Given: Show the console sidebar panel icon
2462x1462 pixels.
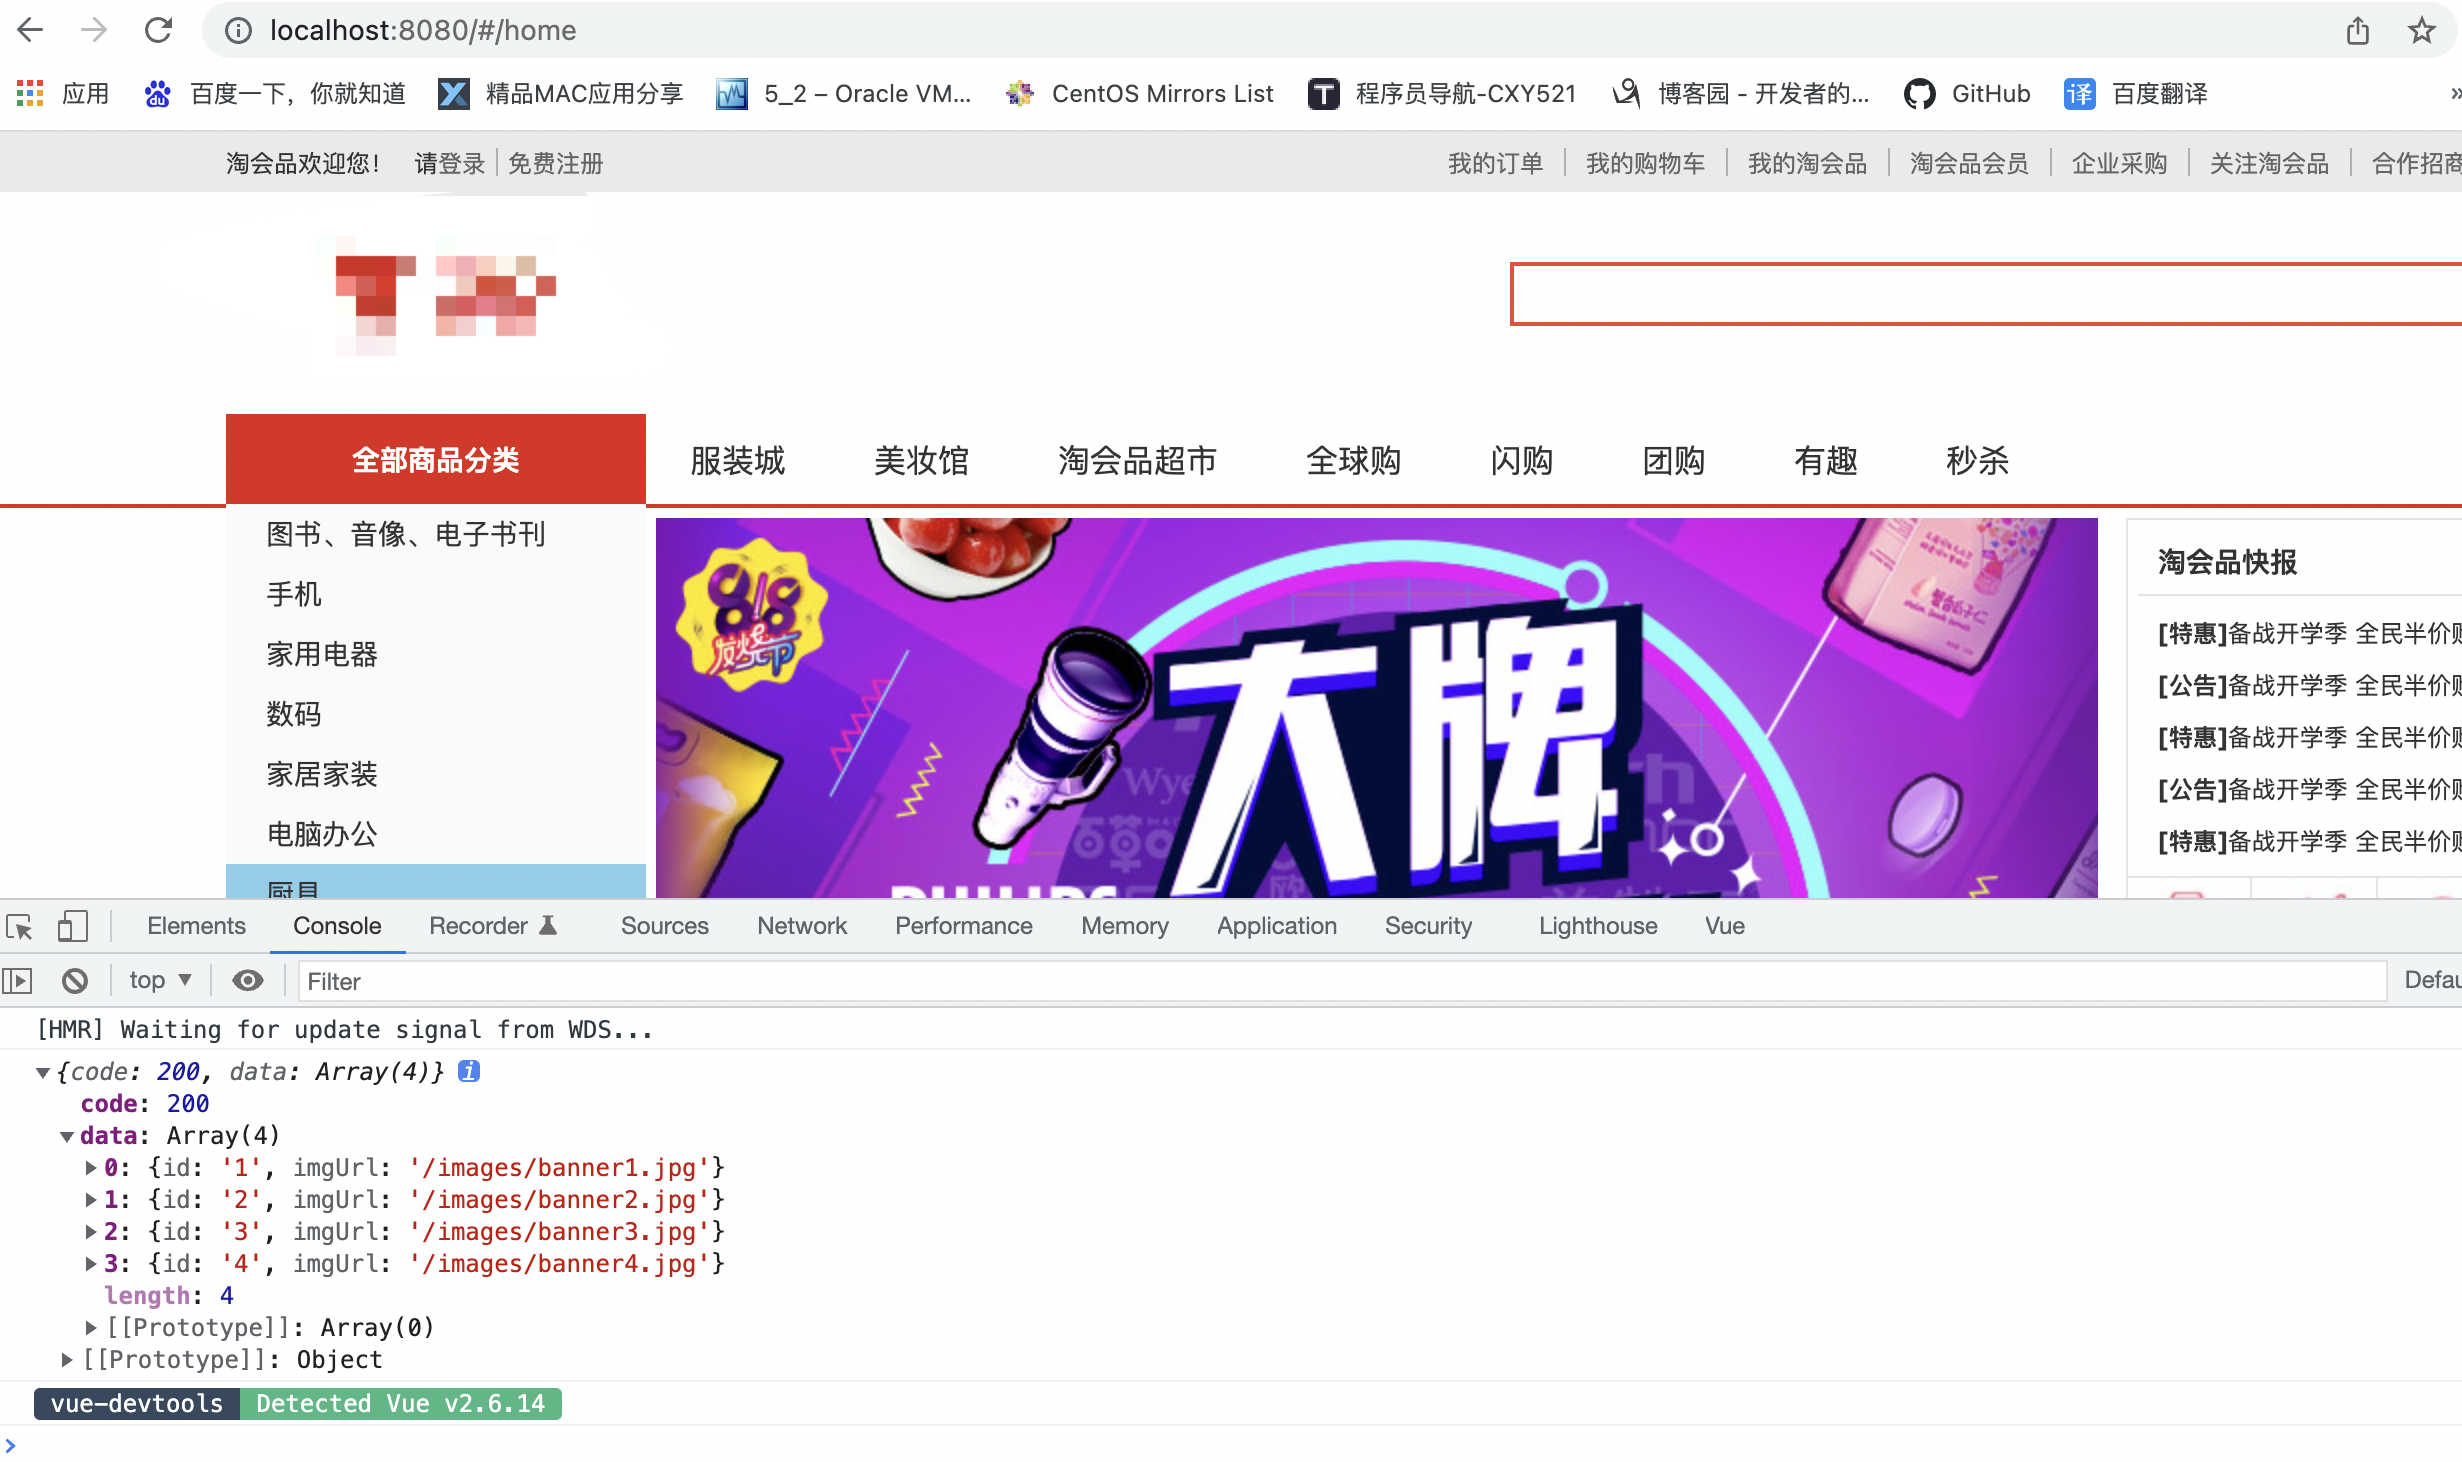Looking at the screenshot, I should coord(18,980).
